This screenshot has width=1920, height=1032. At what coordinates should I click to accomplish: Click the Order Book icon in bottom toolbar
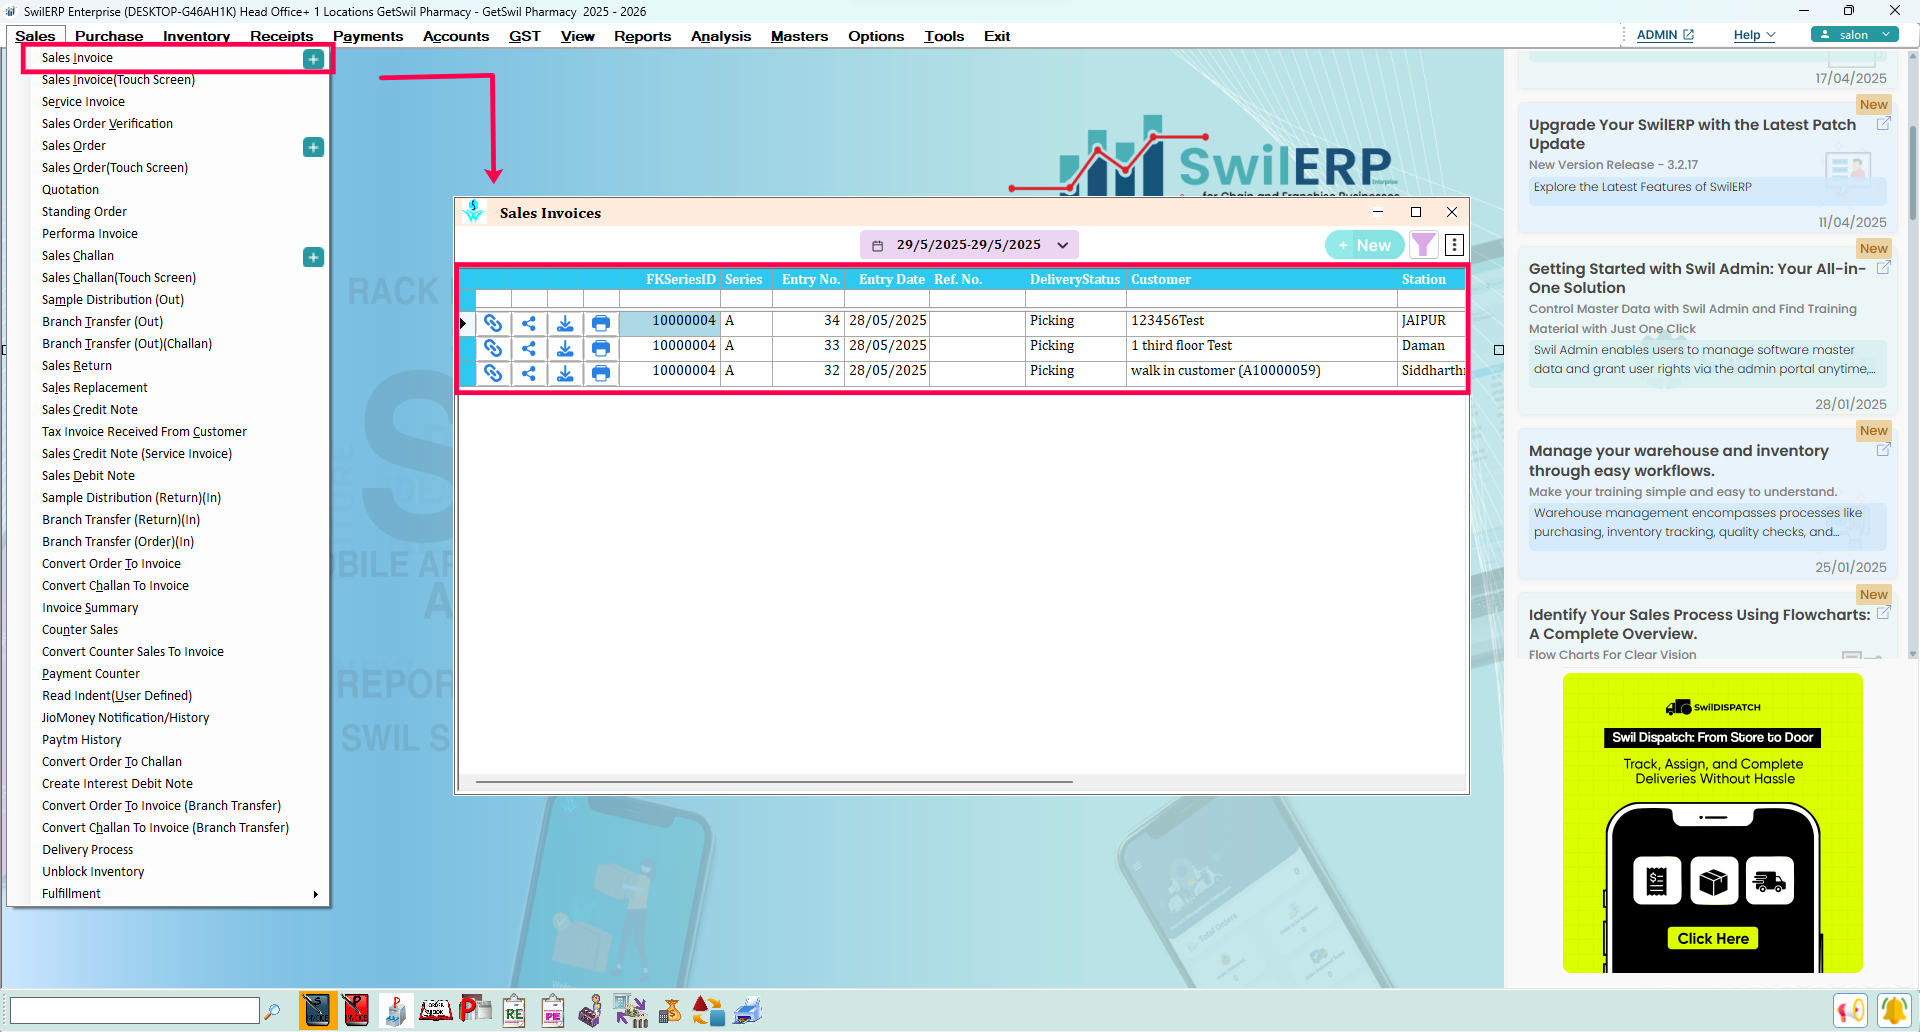(435, 1011)
